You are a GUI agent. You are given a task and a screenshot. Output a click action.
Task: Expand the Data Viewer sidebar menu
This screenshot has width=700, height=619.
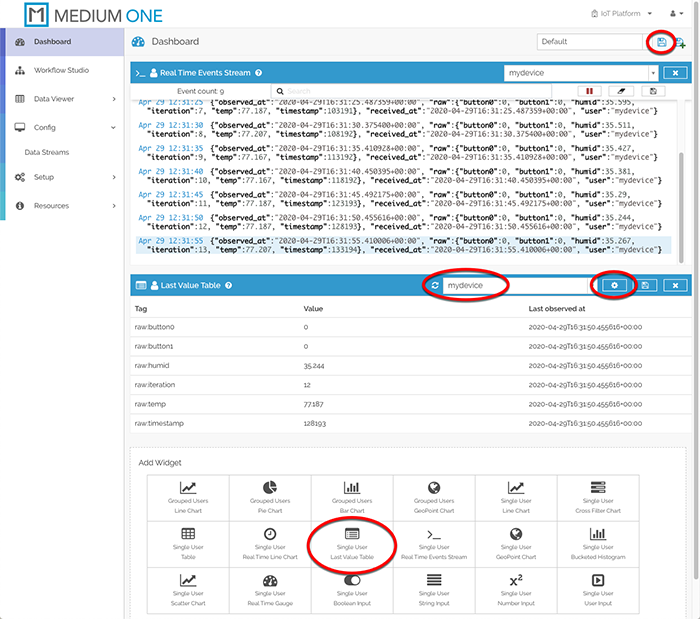pyautogui.click(x=64, y=99)
